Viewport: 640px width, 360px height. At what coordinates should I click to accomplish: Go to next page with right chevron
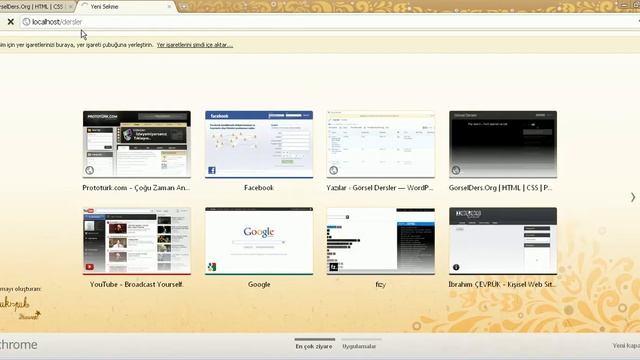click(x=633, y=197)
